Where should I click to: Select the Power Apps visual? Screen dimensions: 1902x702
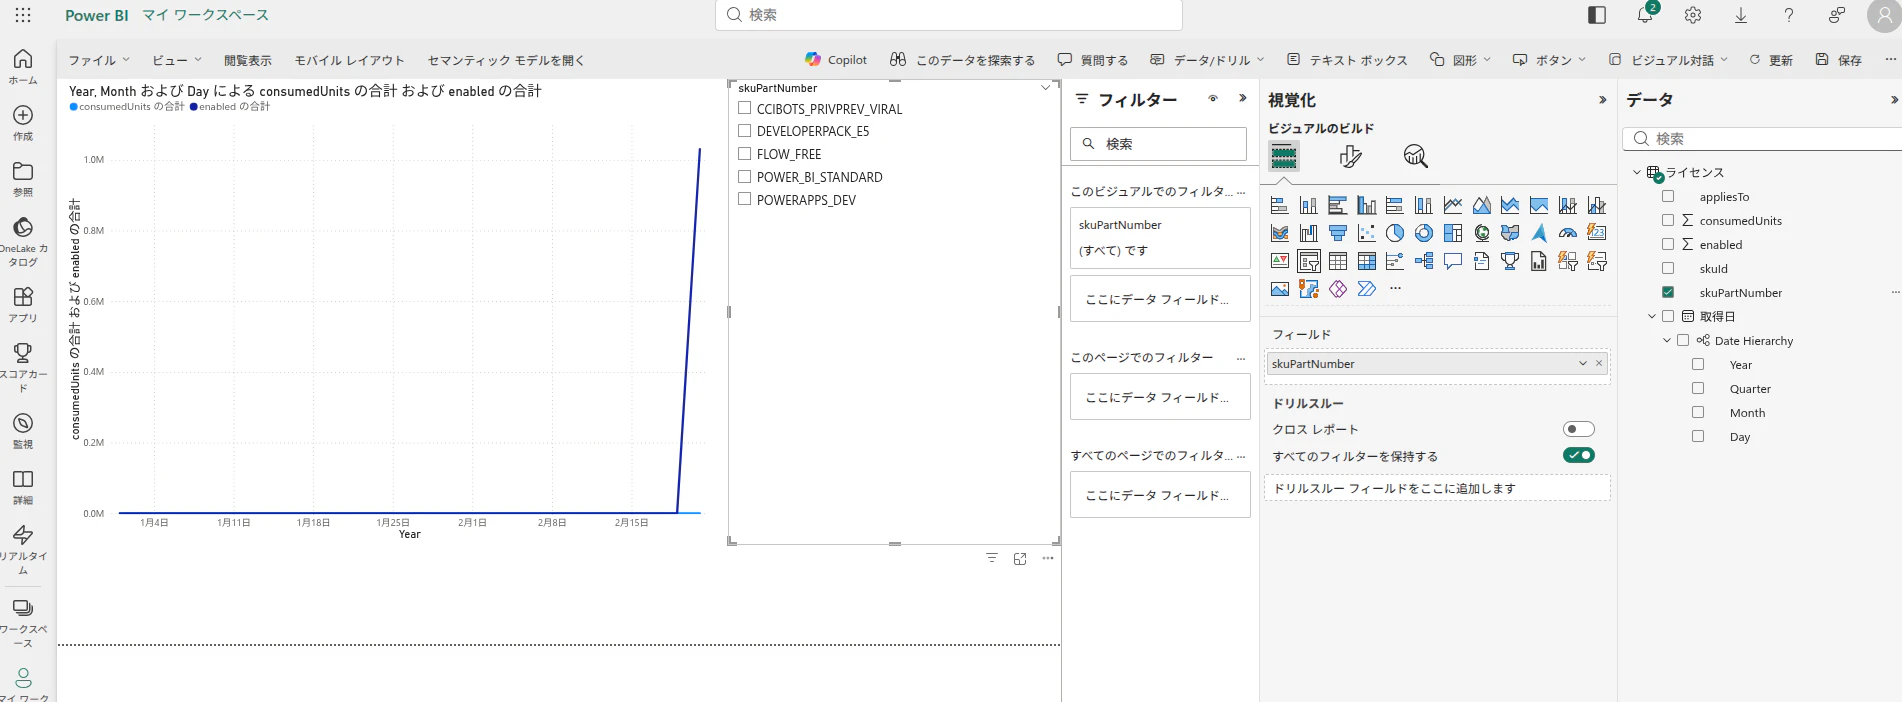tap(1337, 289)
